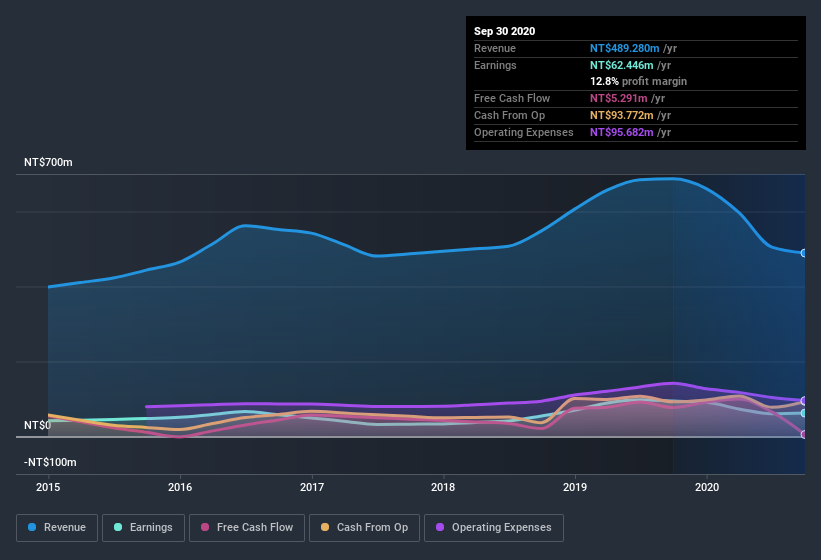Viewport: 821px width, 560px height.
Task: Click the blue Revenue endpoint marker on the chart
Action: click(x=804, y=253)
